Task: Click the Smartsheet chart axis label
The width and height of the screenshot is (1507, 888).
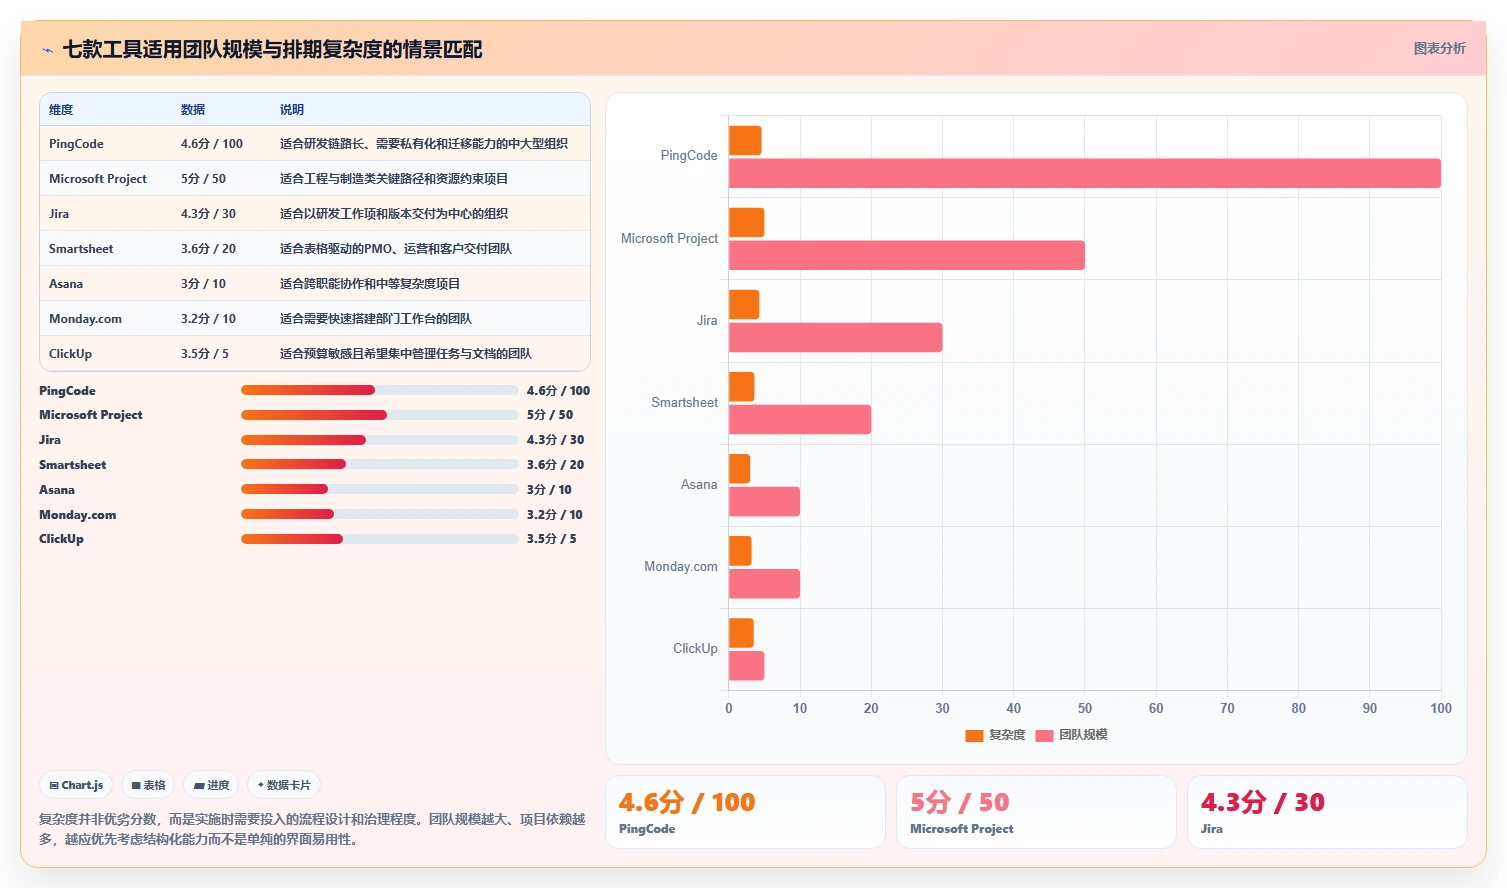Action: (x=684, y=403)
